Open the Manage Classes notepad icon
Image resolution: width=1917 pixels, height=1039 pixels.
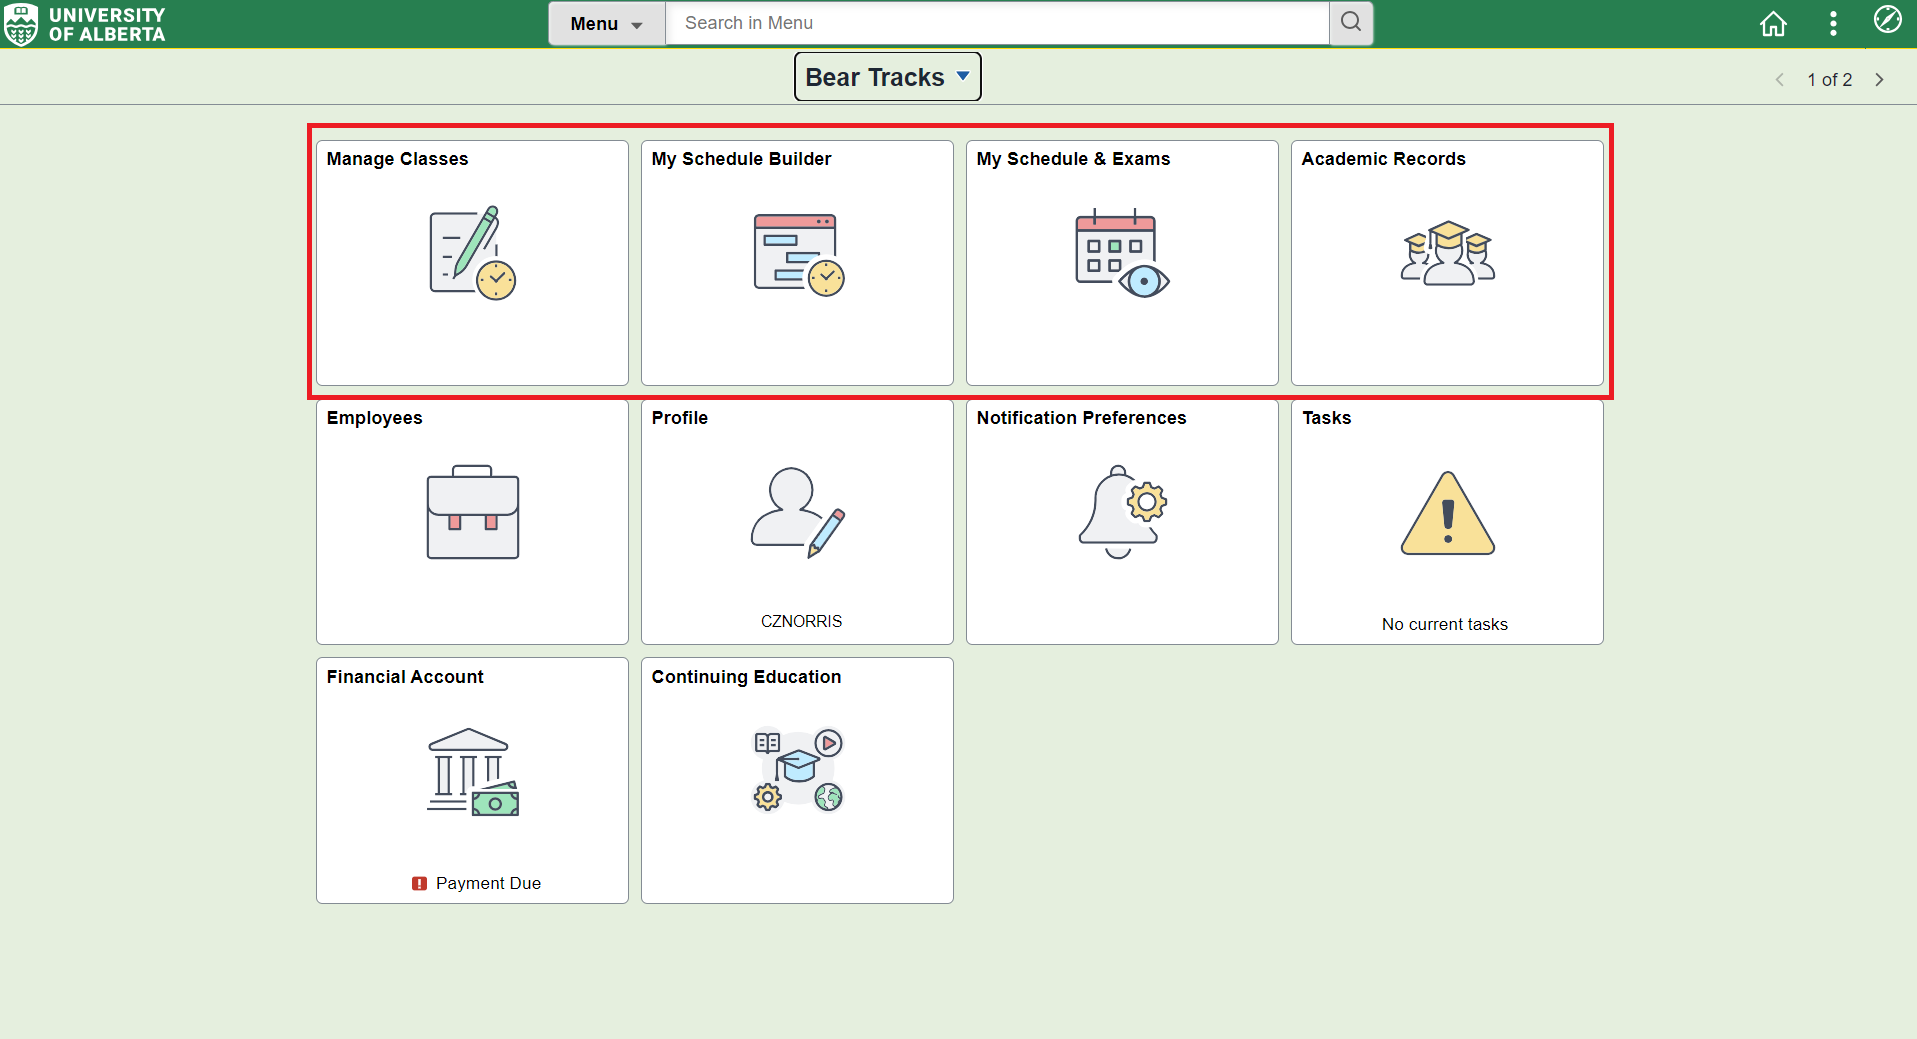click(472, 253)
